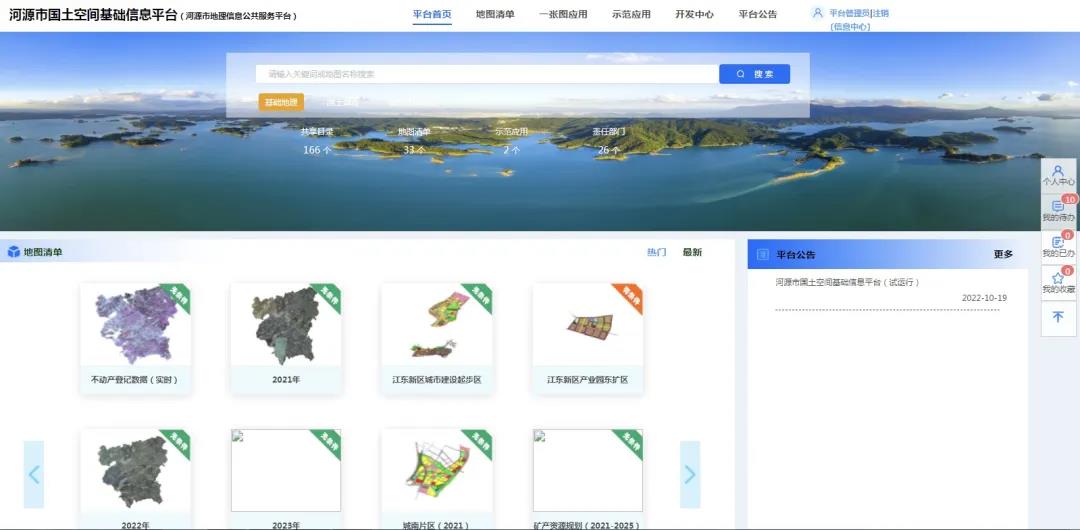Open the 江东新区产业园东扩区 map thumbnail
The height and width of the screenshot is (530, 1080).
click(x=588, y=325)
